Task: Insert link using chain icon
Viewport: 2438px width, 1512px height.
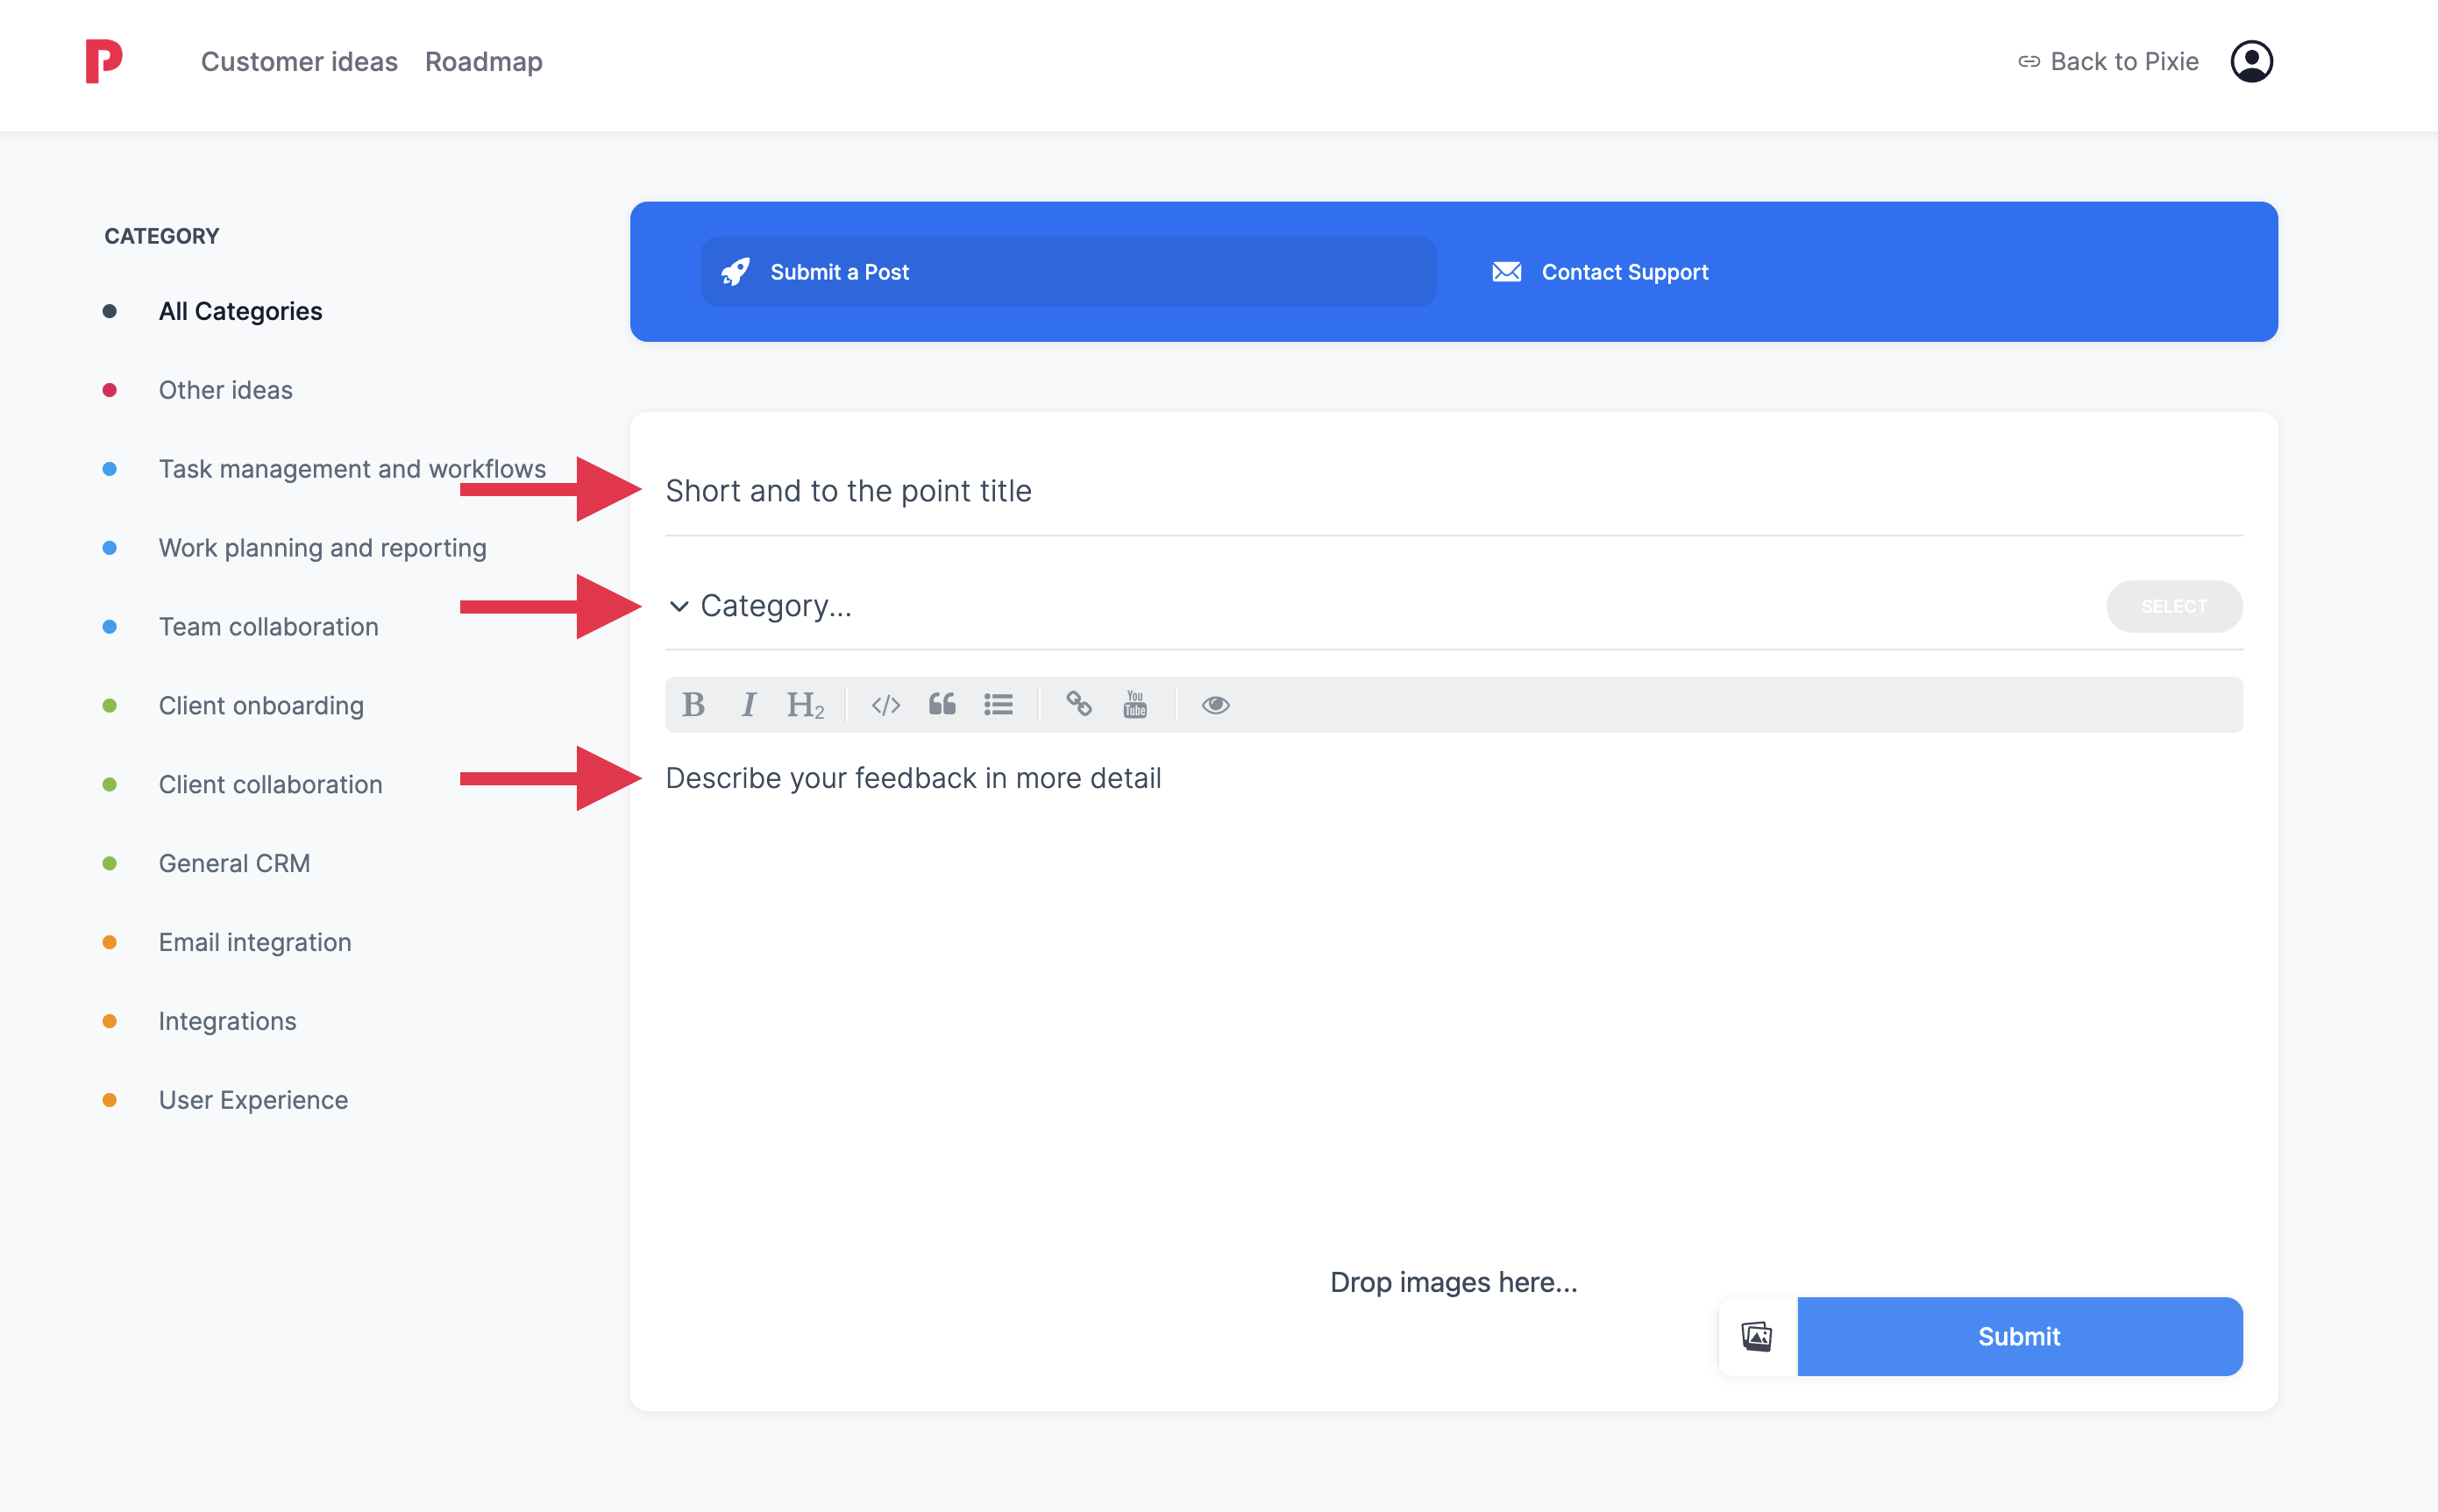Action: tap(1078, 705)
